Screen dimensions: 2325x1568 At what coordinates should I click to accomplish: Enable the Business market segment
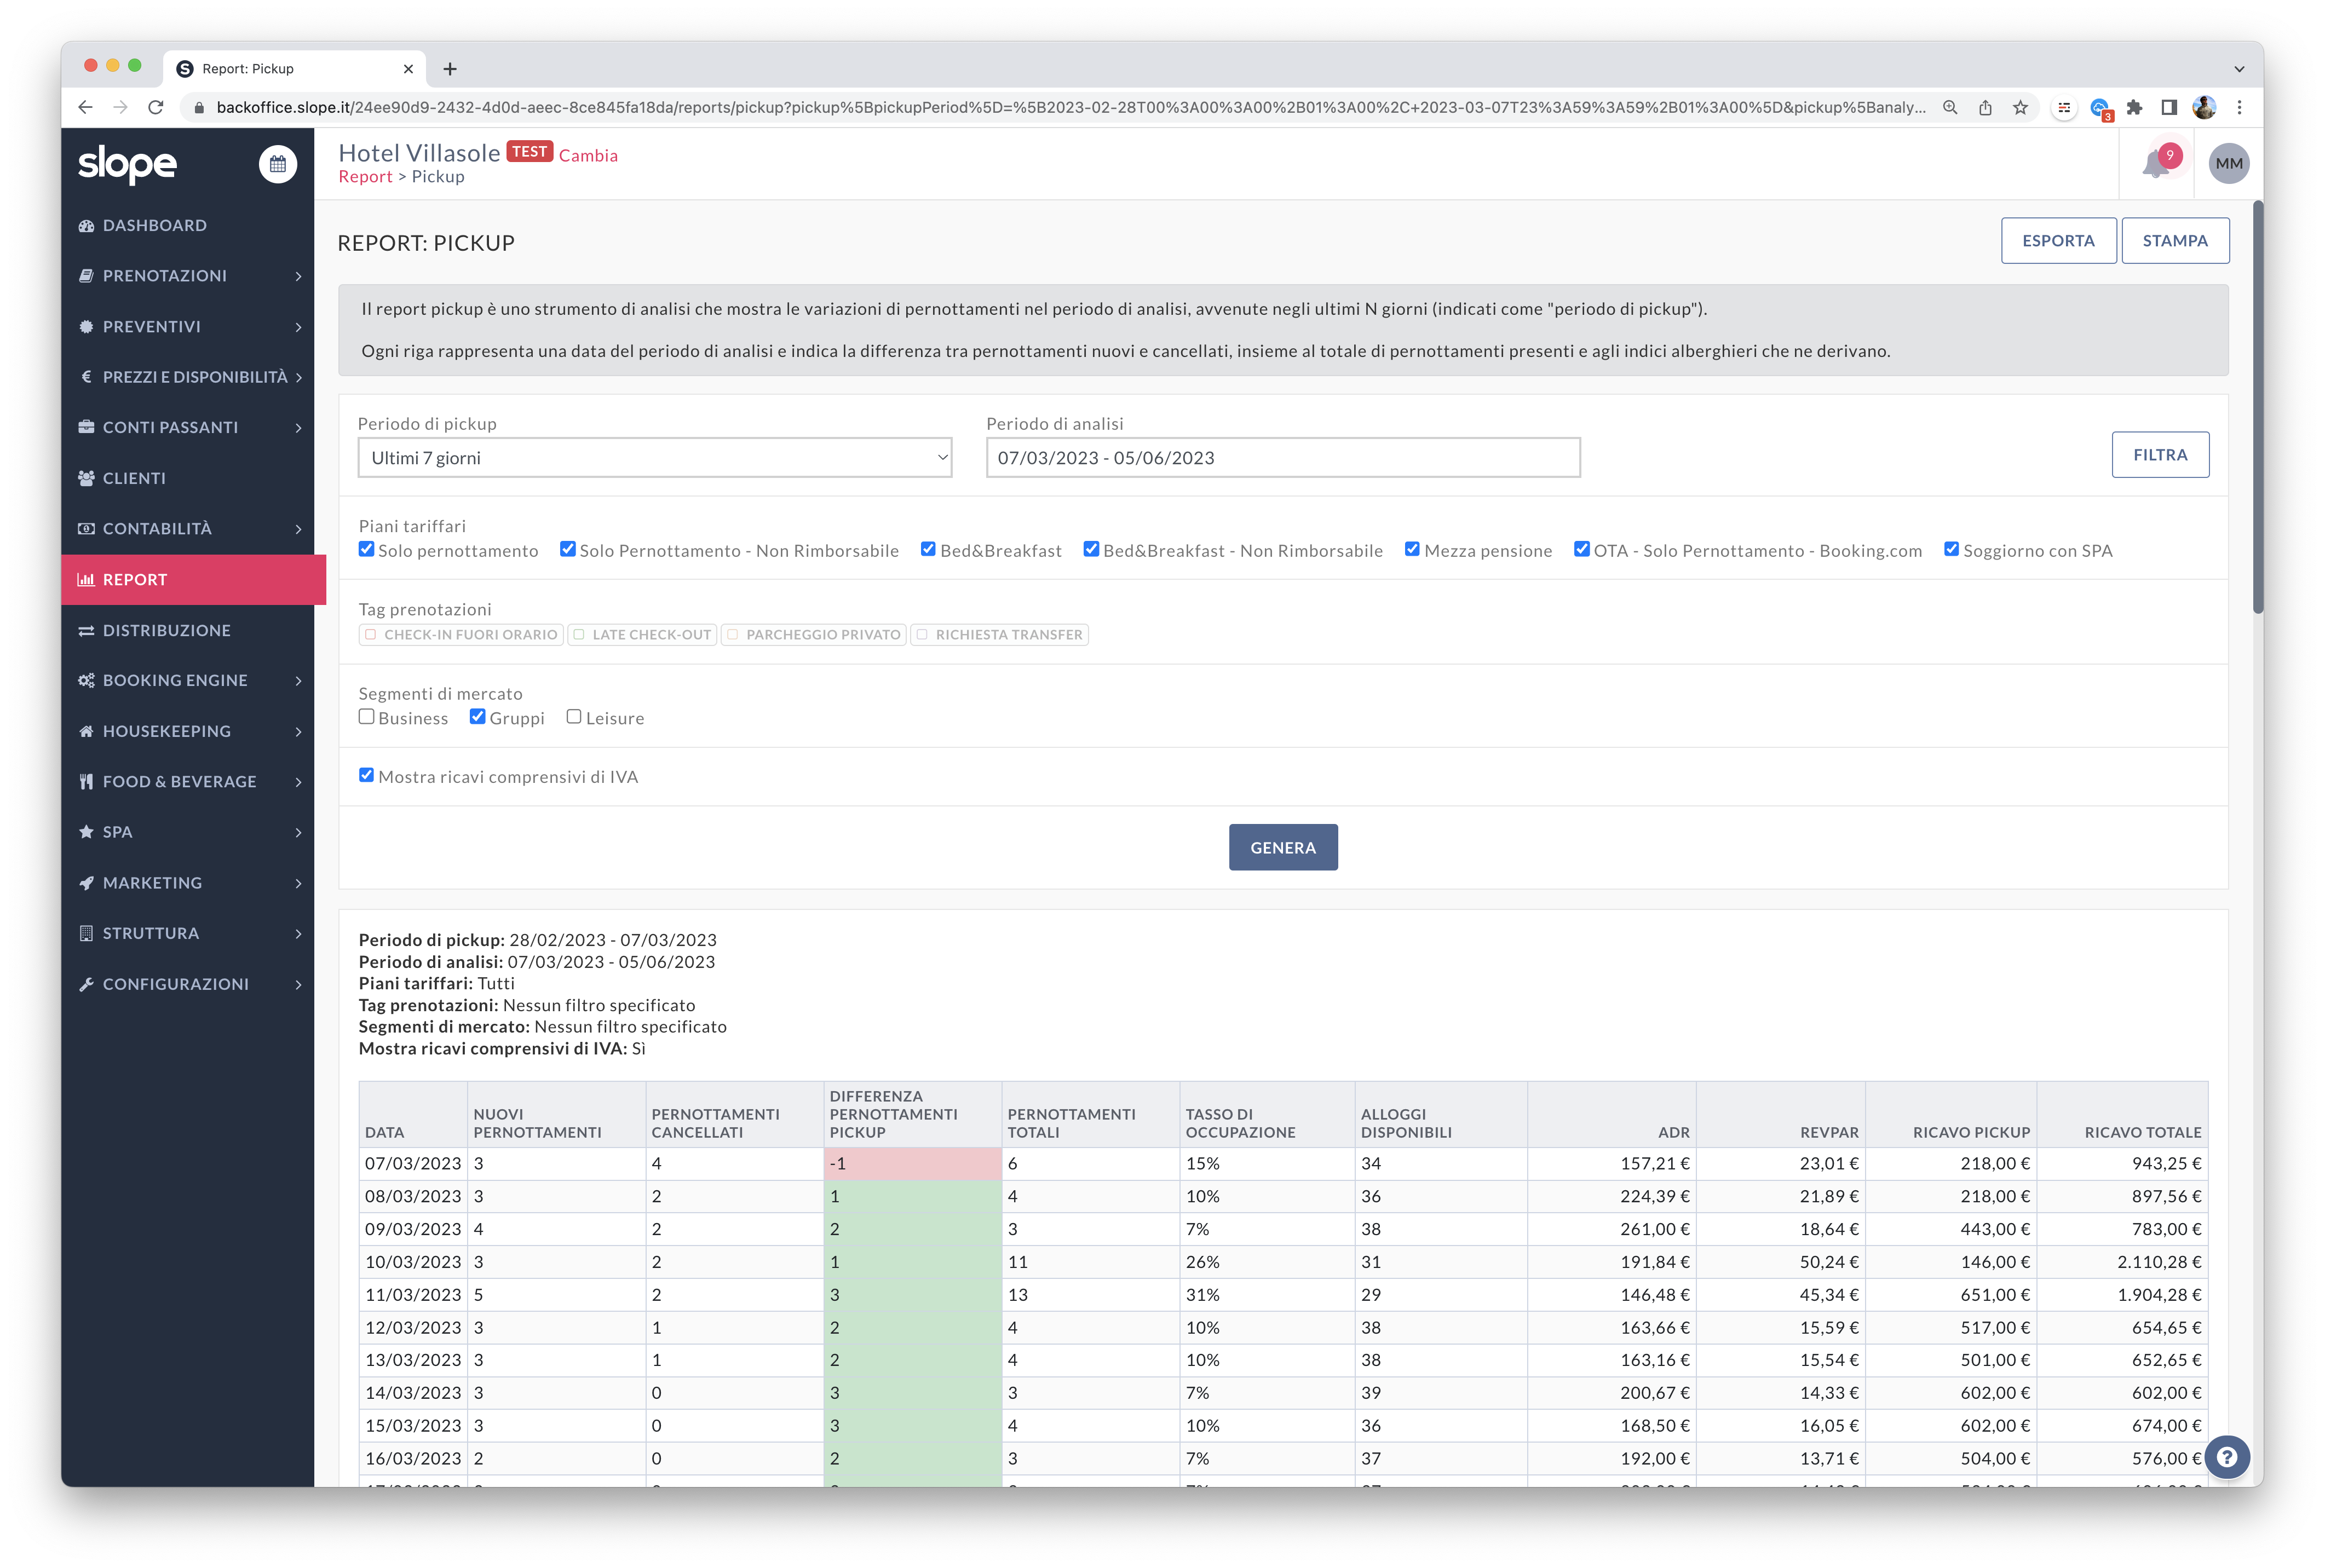point(366,716)
